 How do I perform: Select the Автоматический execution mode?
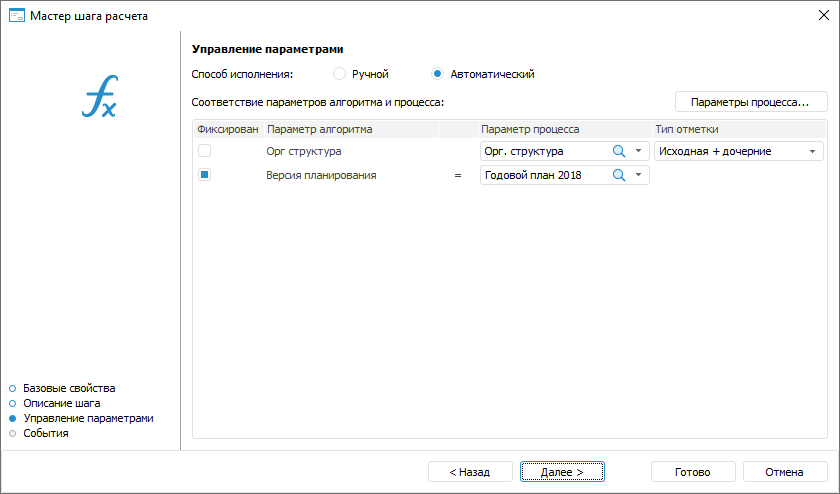[438, 74]
